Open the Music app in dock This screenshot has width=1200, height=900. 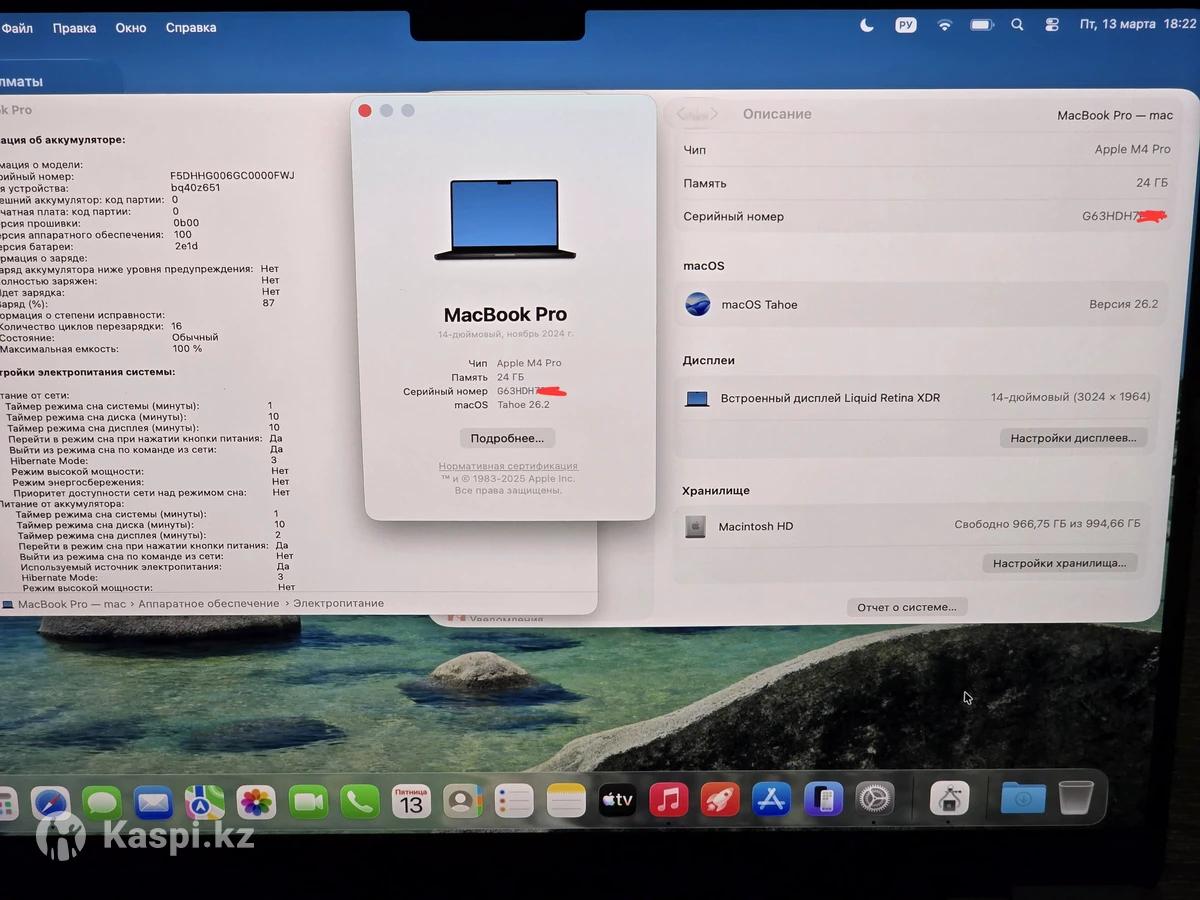click(x=668, y=800)
